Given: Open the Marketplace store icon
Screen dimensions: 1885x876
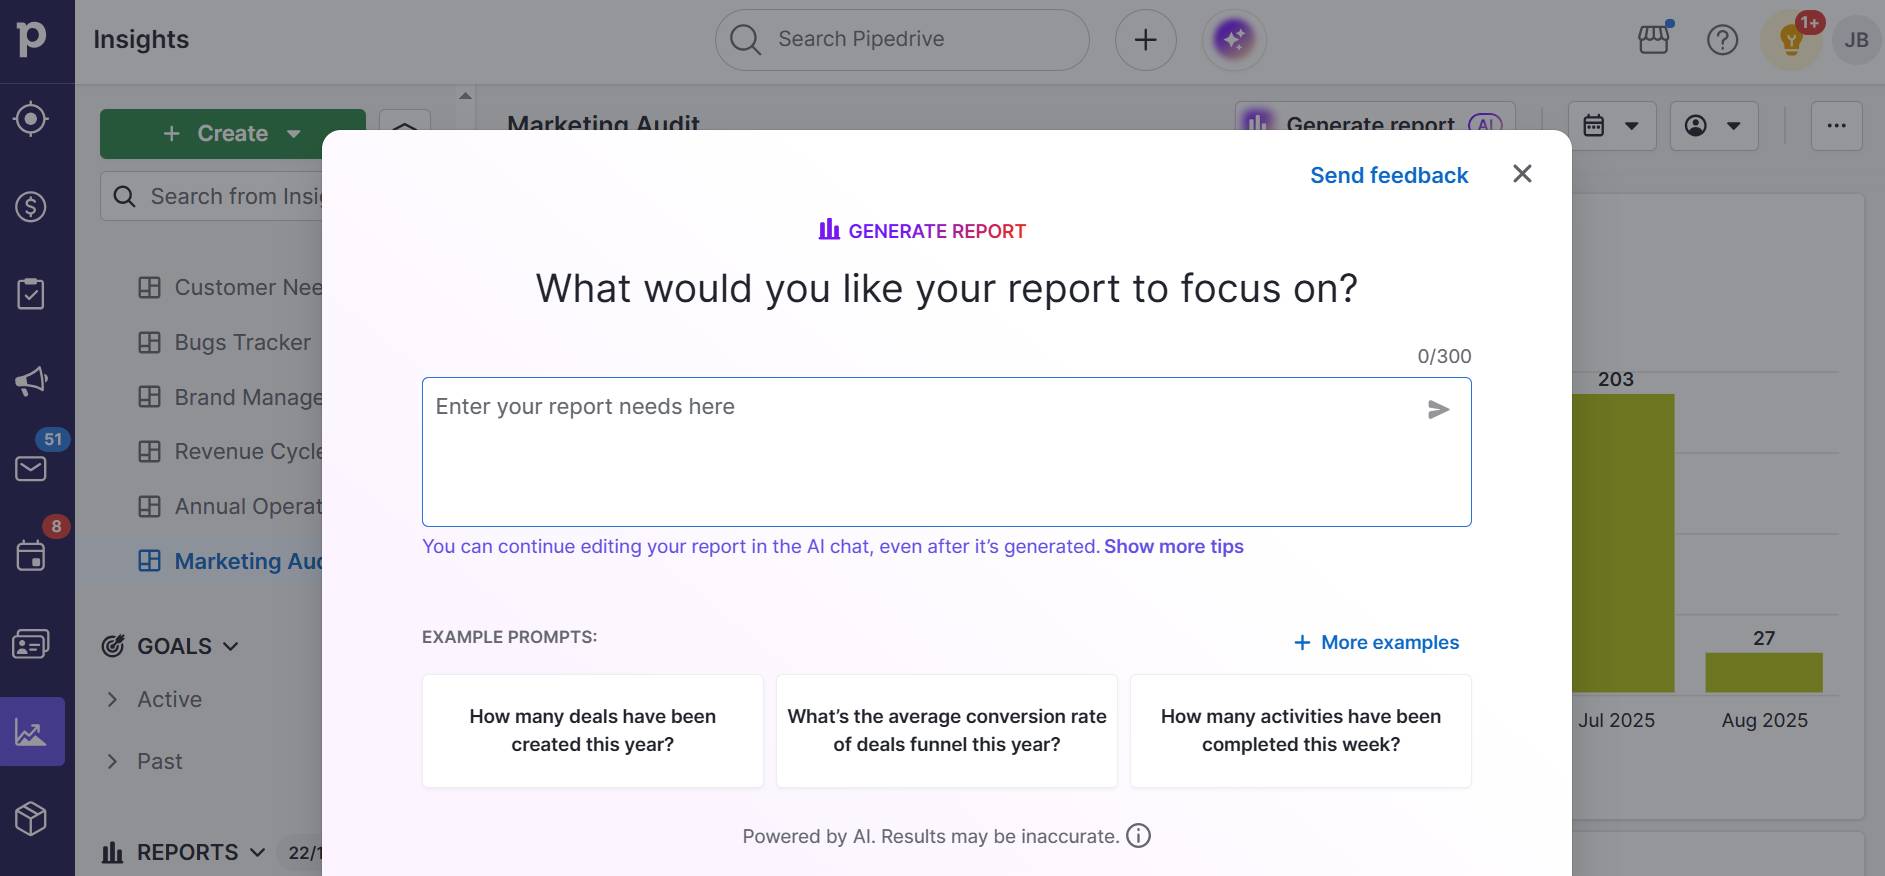Looking at the screenshot, I should (x=1654, y=40).
